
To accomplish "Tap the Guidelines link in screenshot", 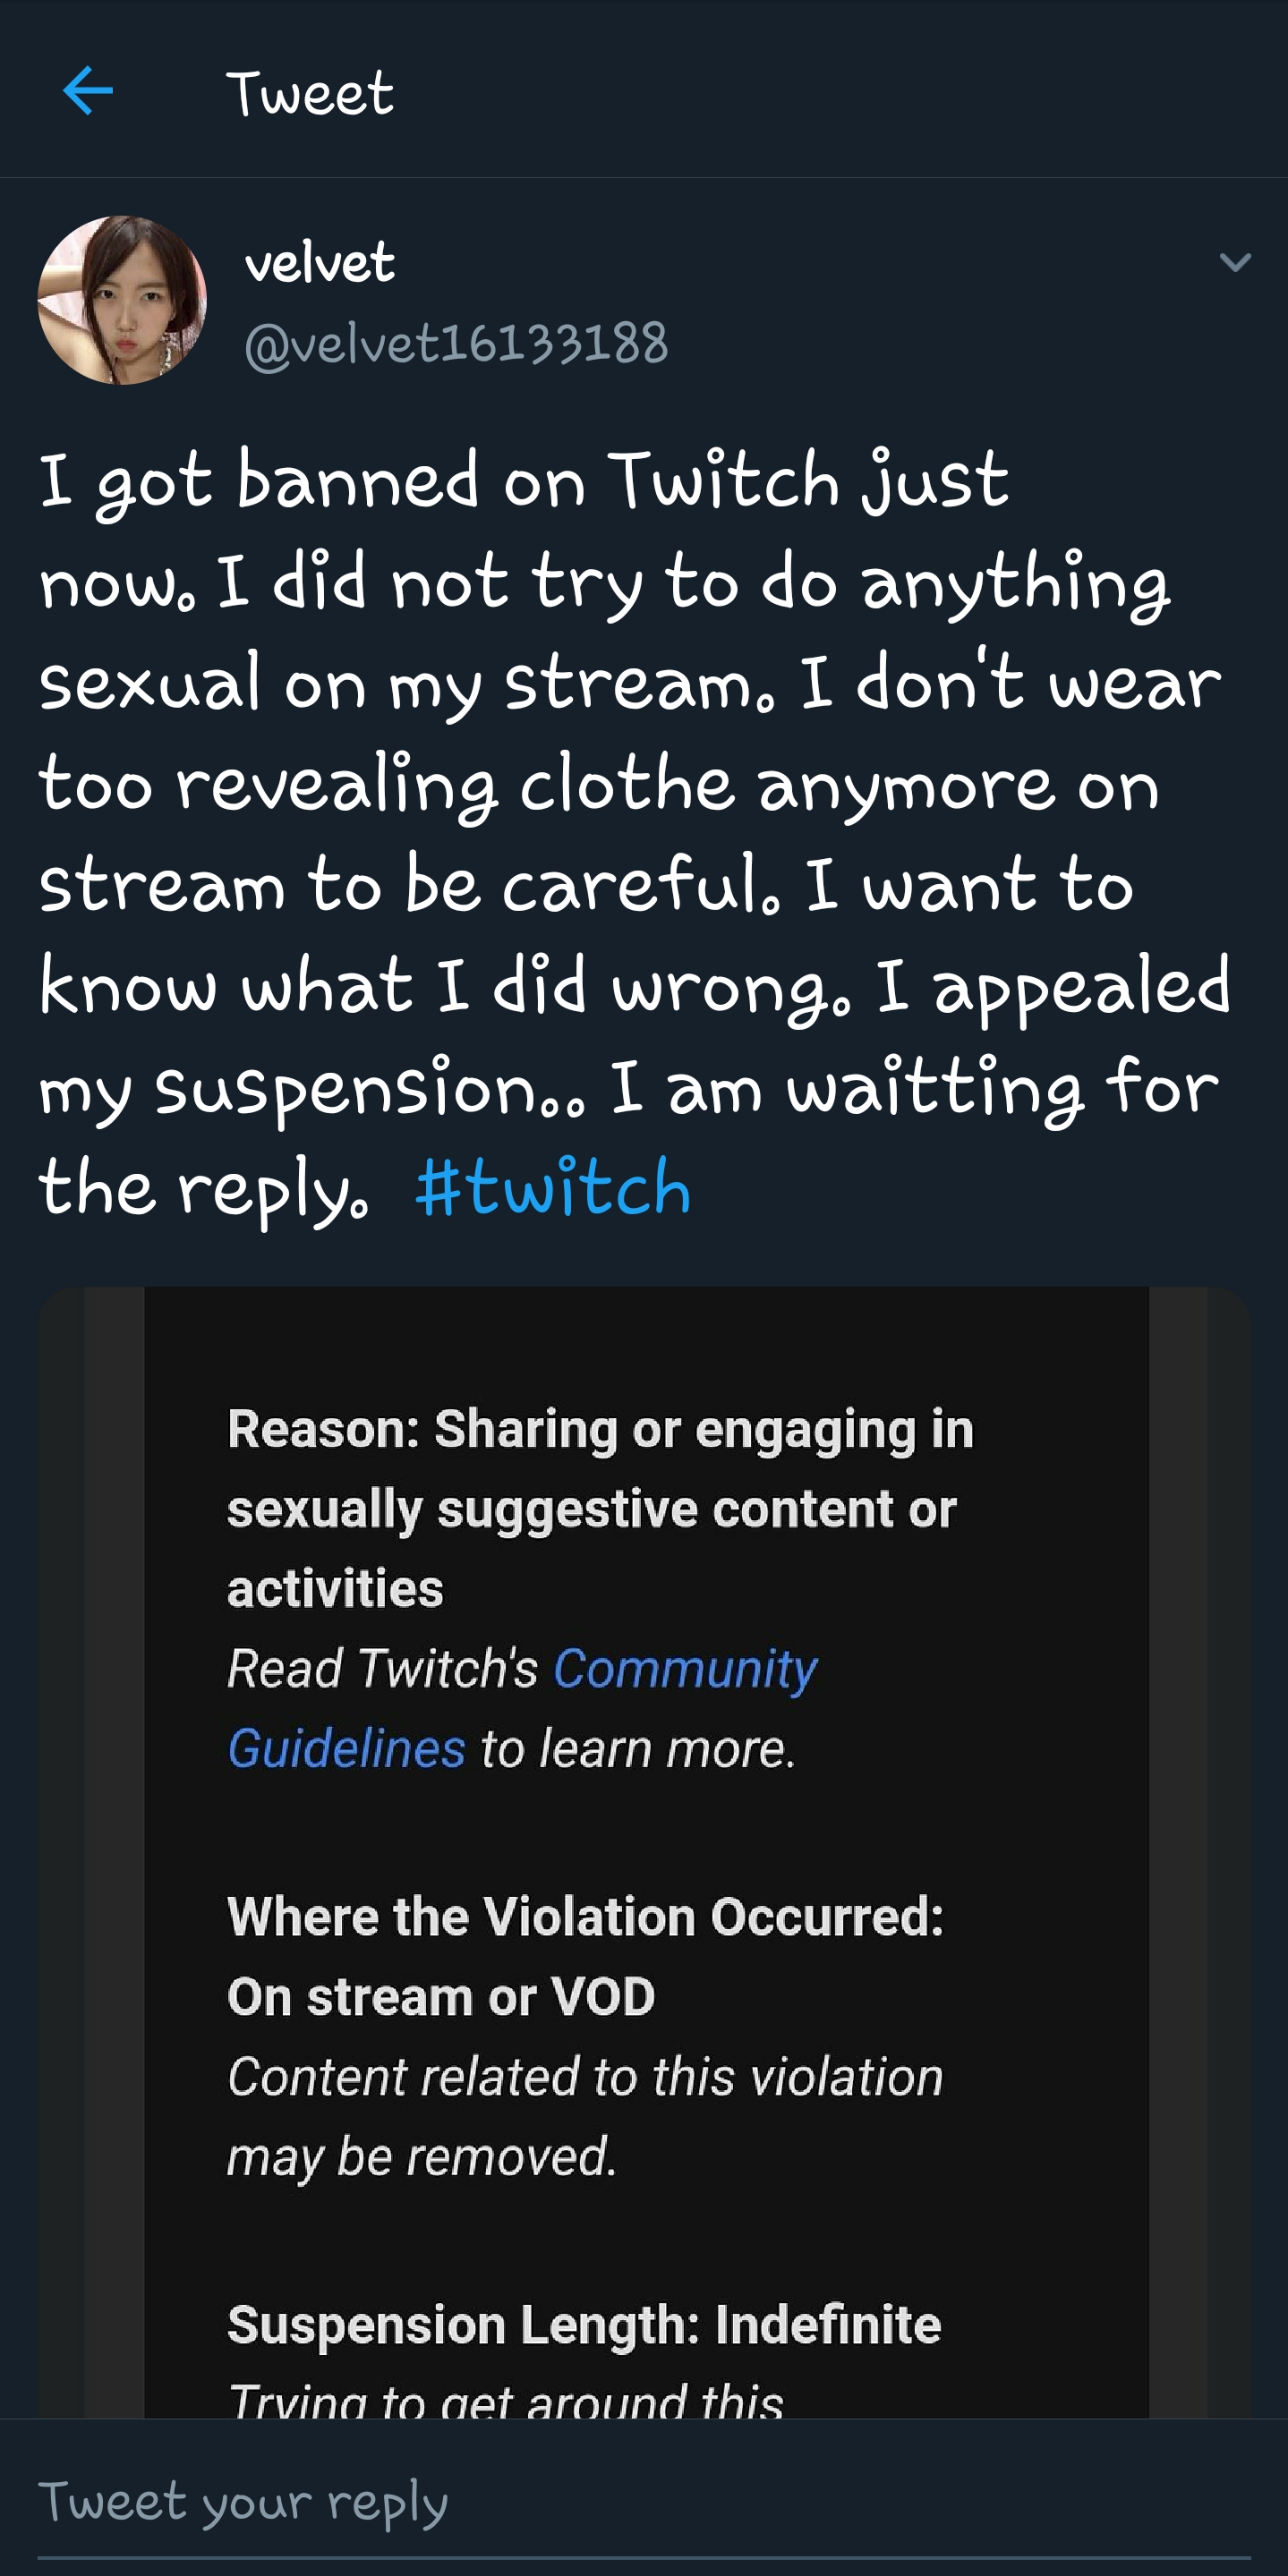I will tap(346, 1748).
